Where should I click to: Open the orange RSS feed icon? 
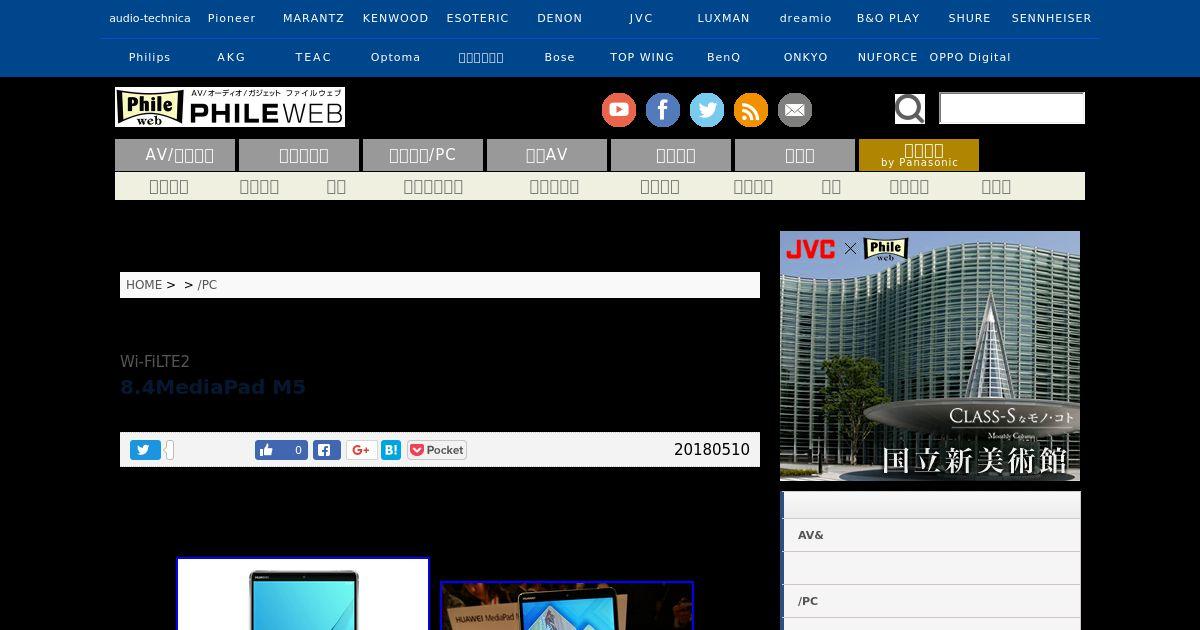751,110
